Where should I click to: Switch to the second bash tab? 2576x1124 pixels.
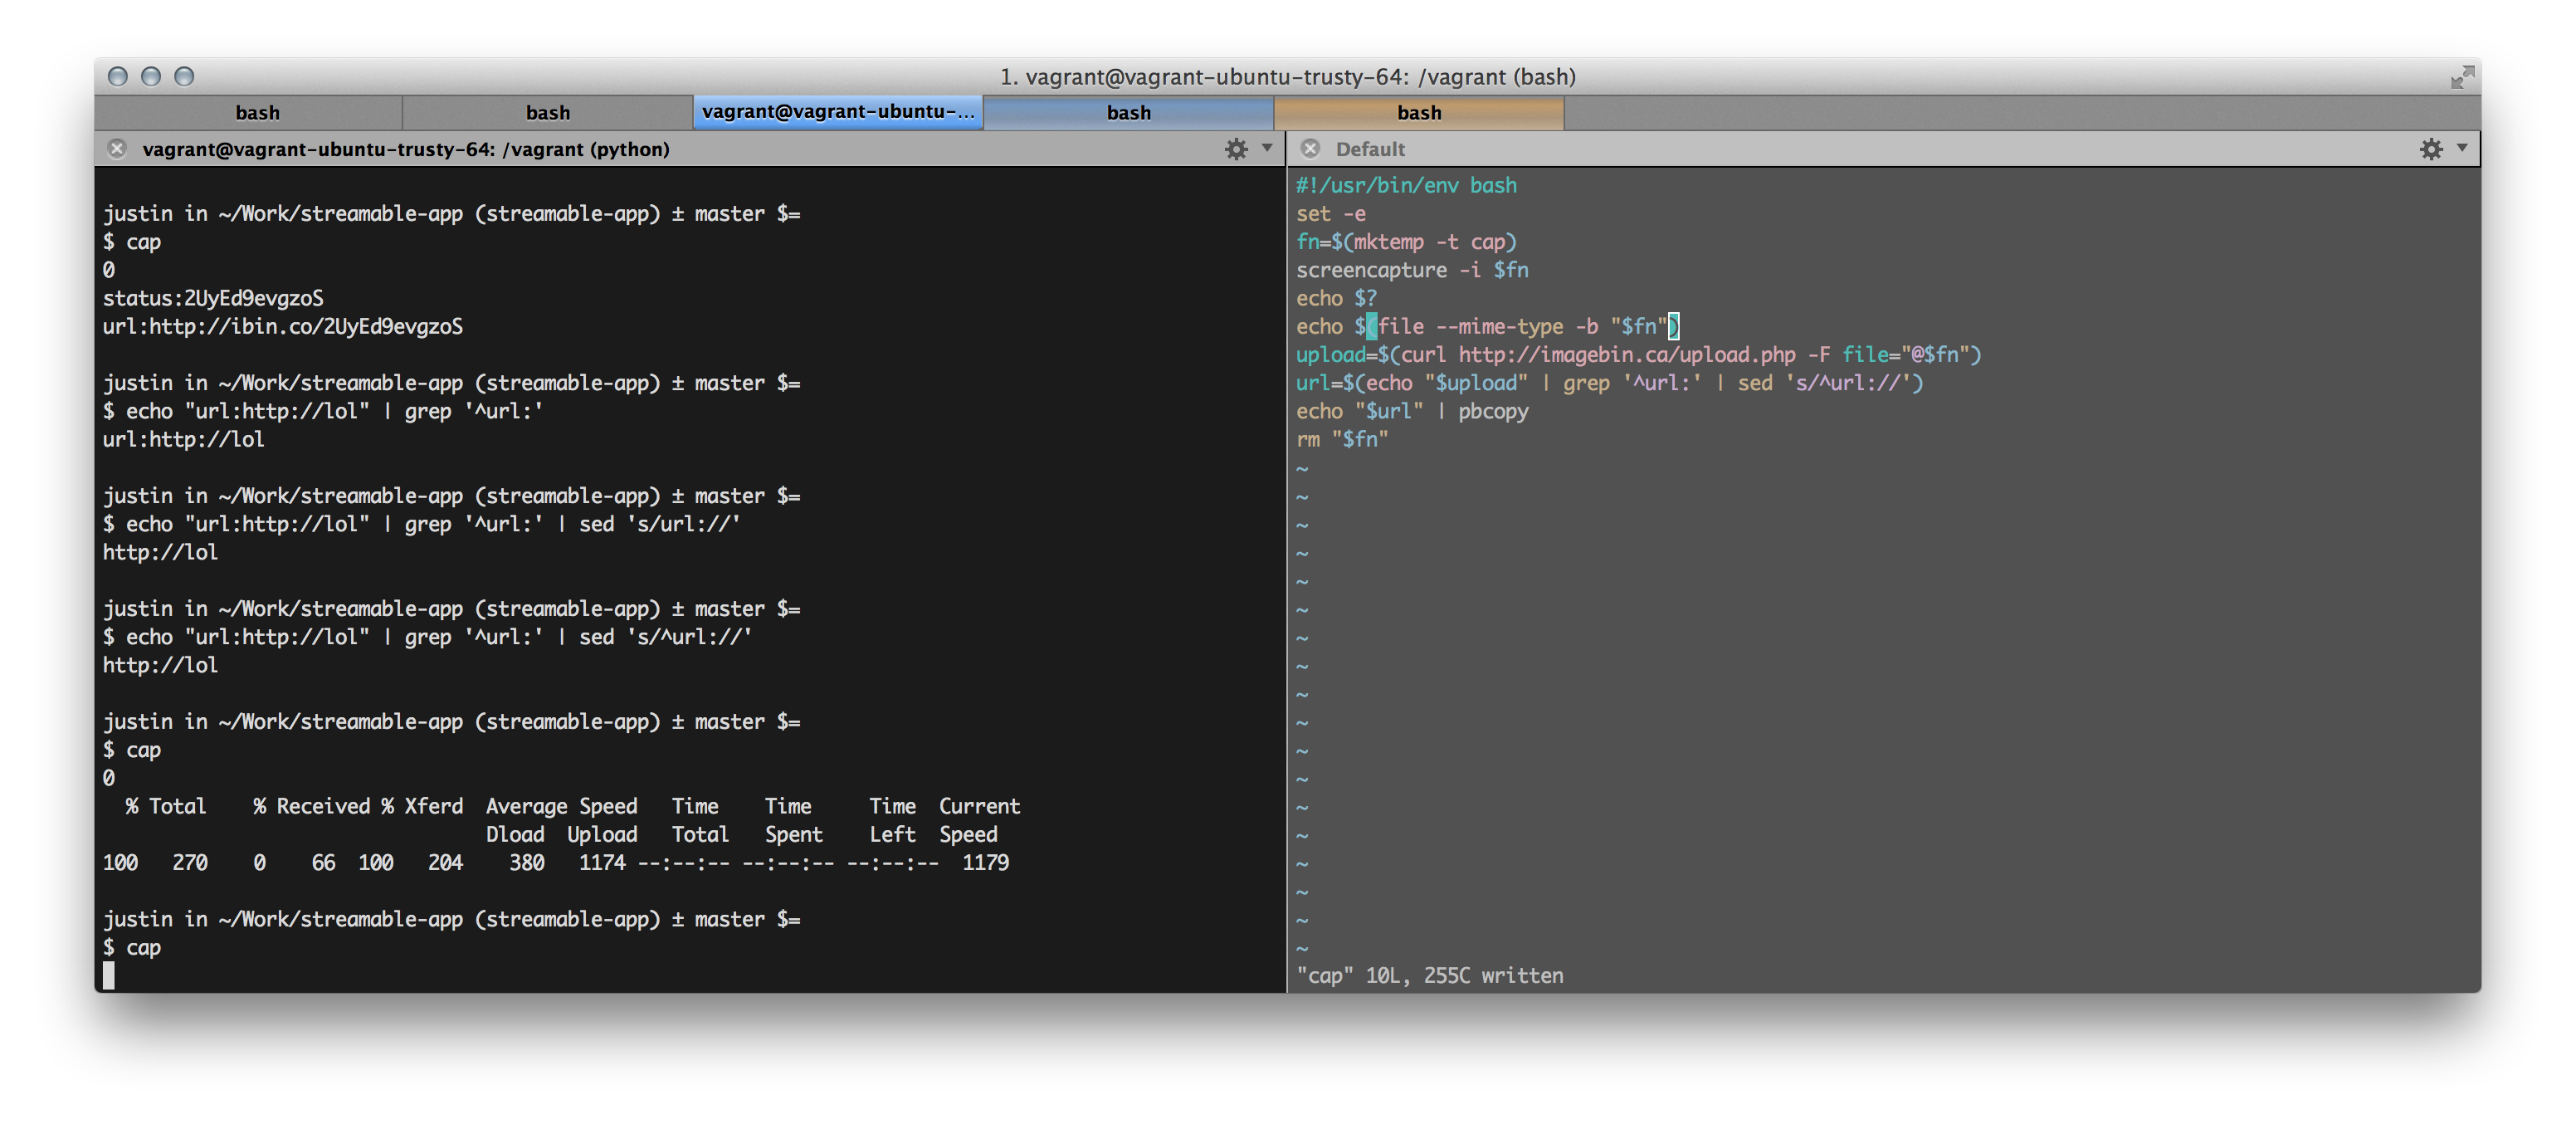(x=548, y=113)
